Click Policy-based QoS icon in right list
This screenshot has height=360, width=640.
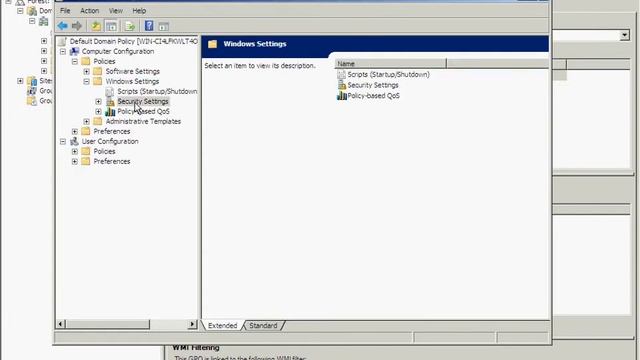pos(342,96)
